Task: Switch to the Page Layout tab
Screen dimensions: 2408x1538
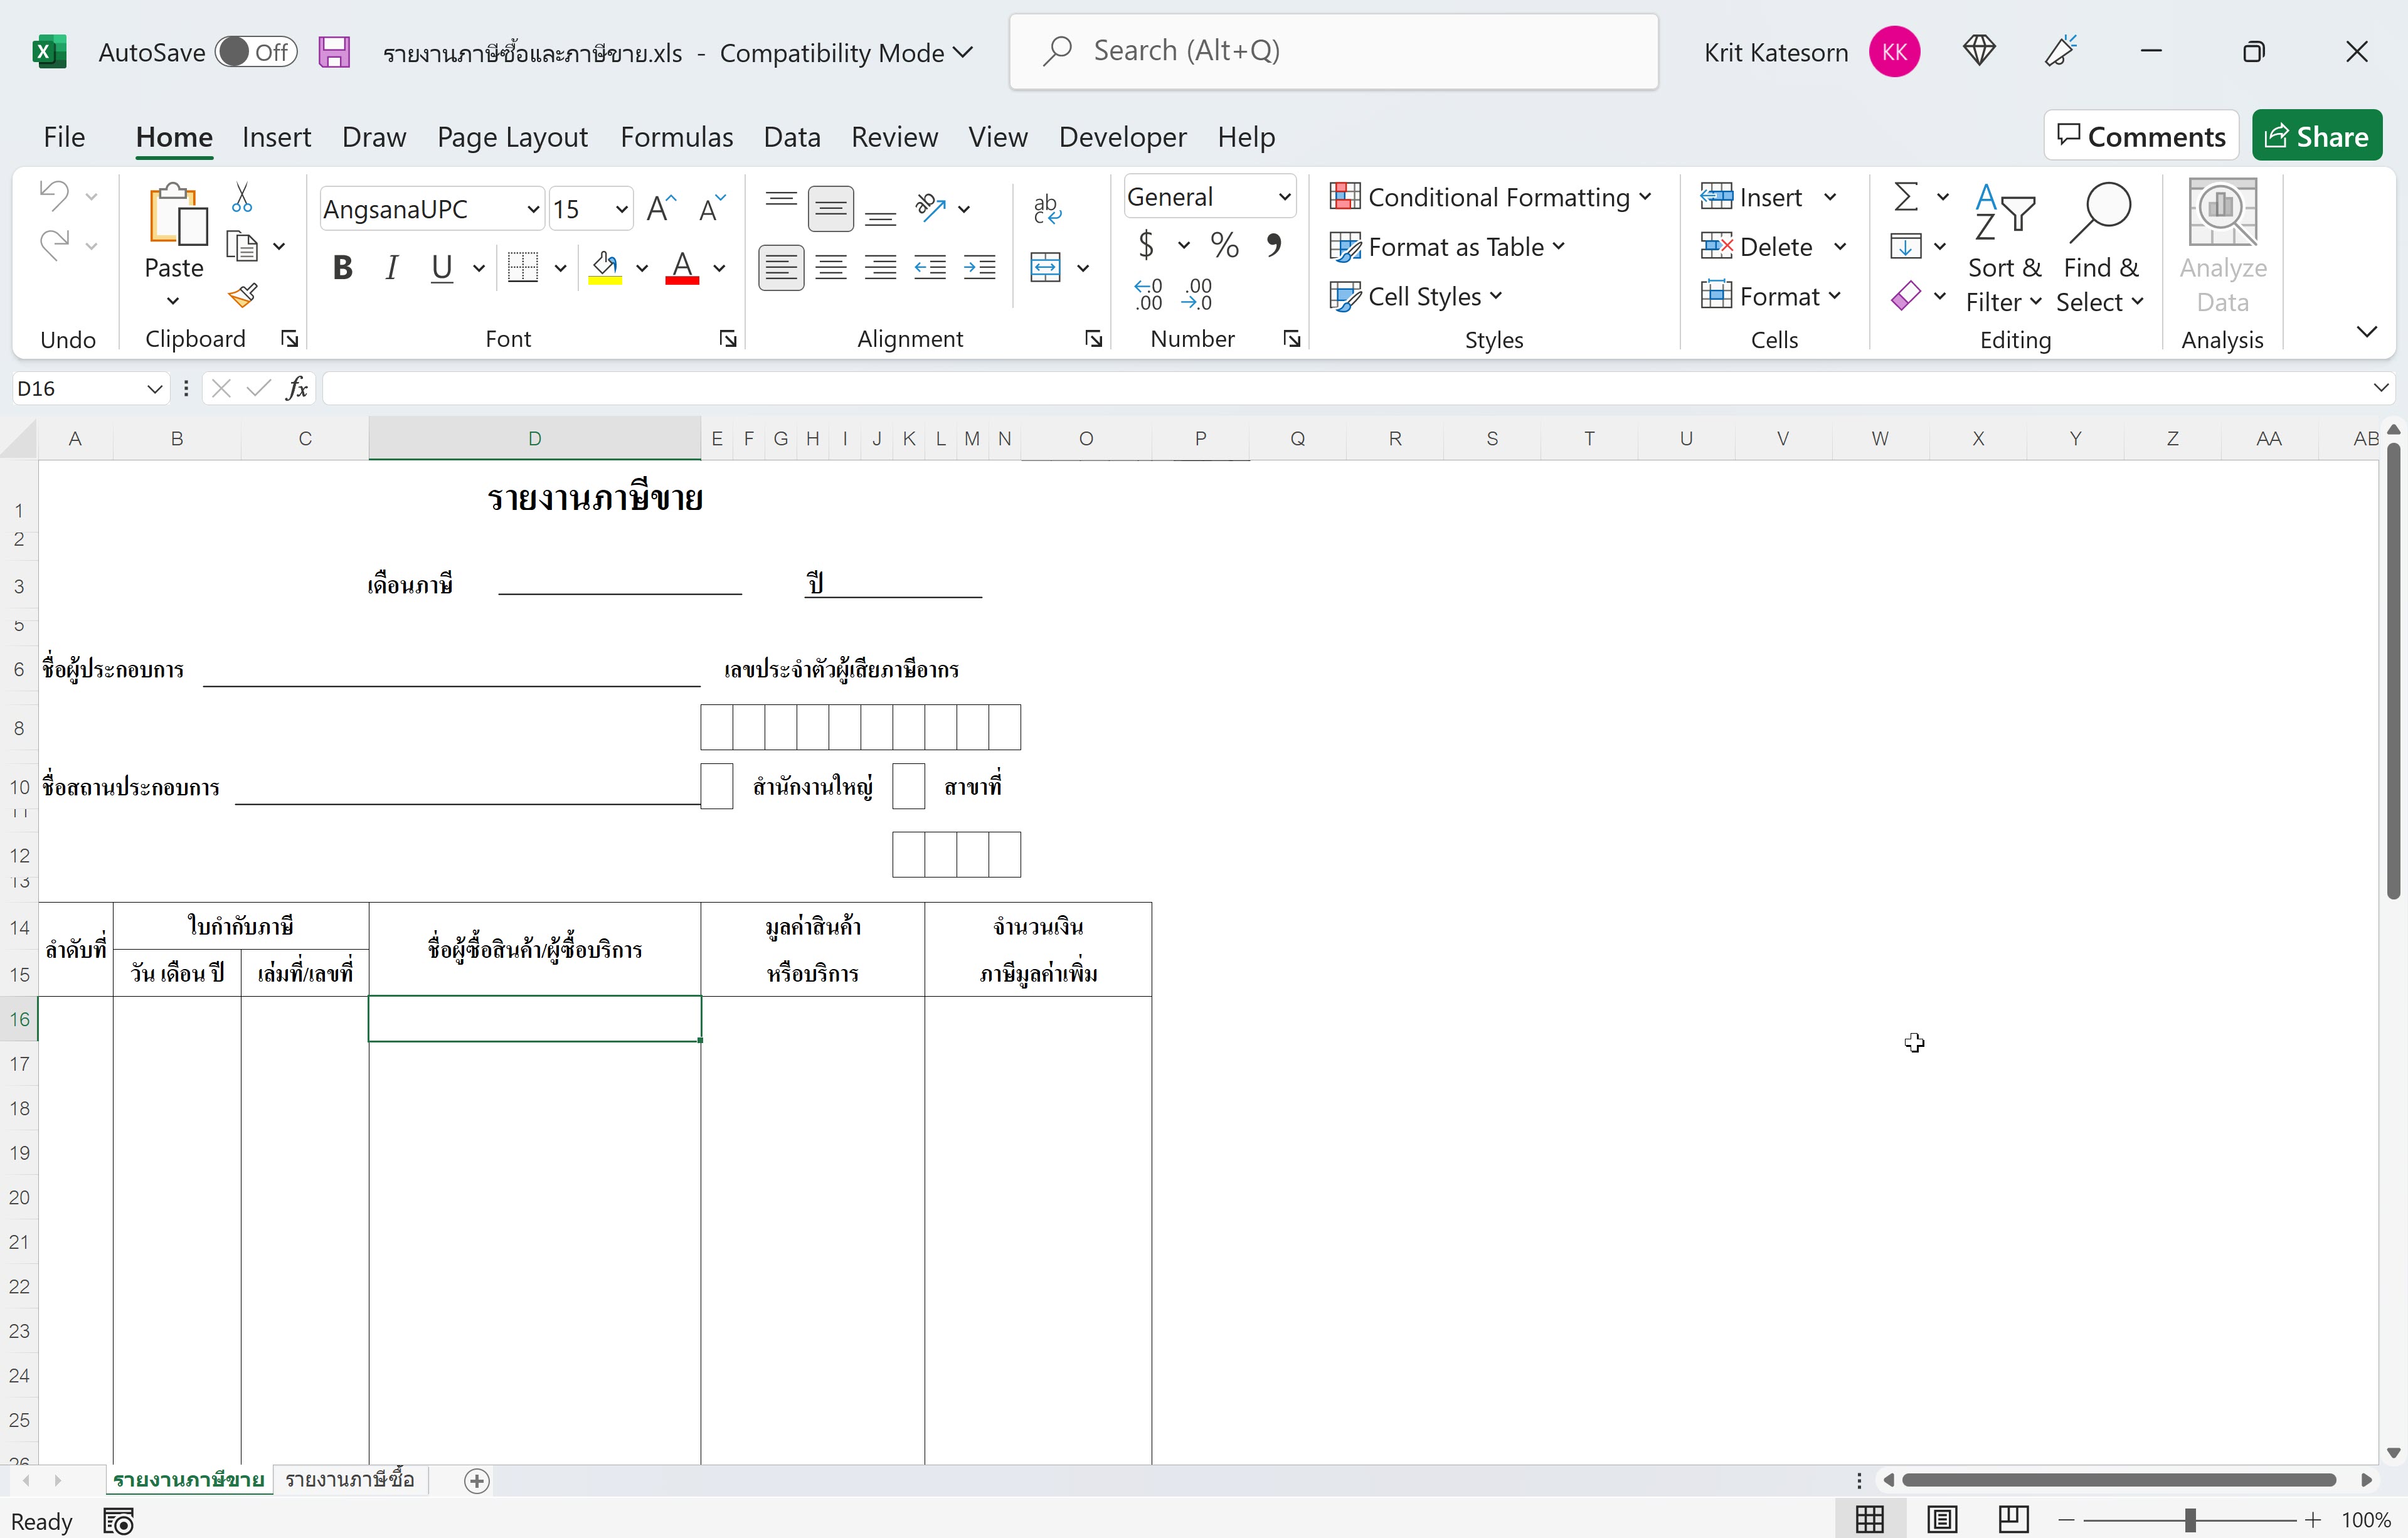Action: coord(512,137)
